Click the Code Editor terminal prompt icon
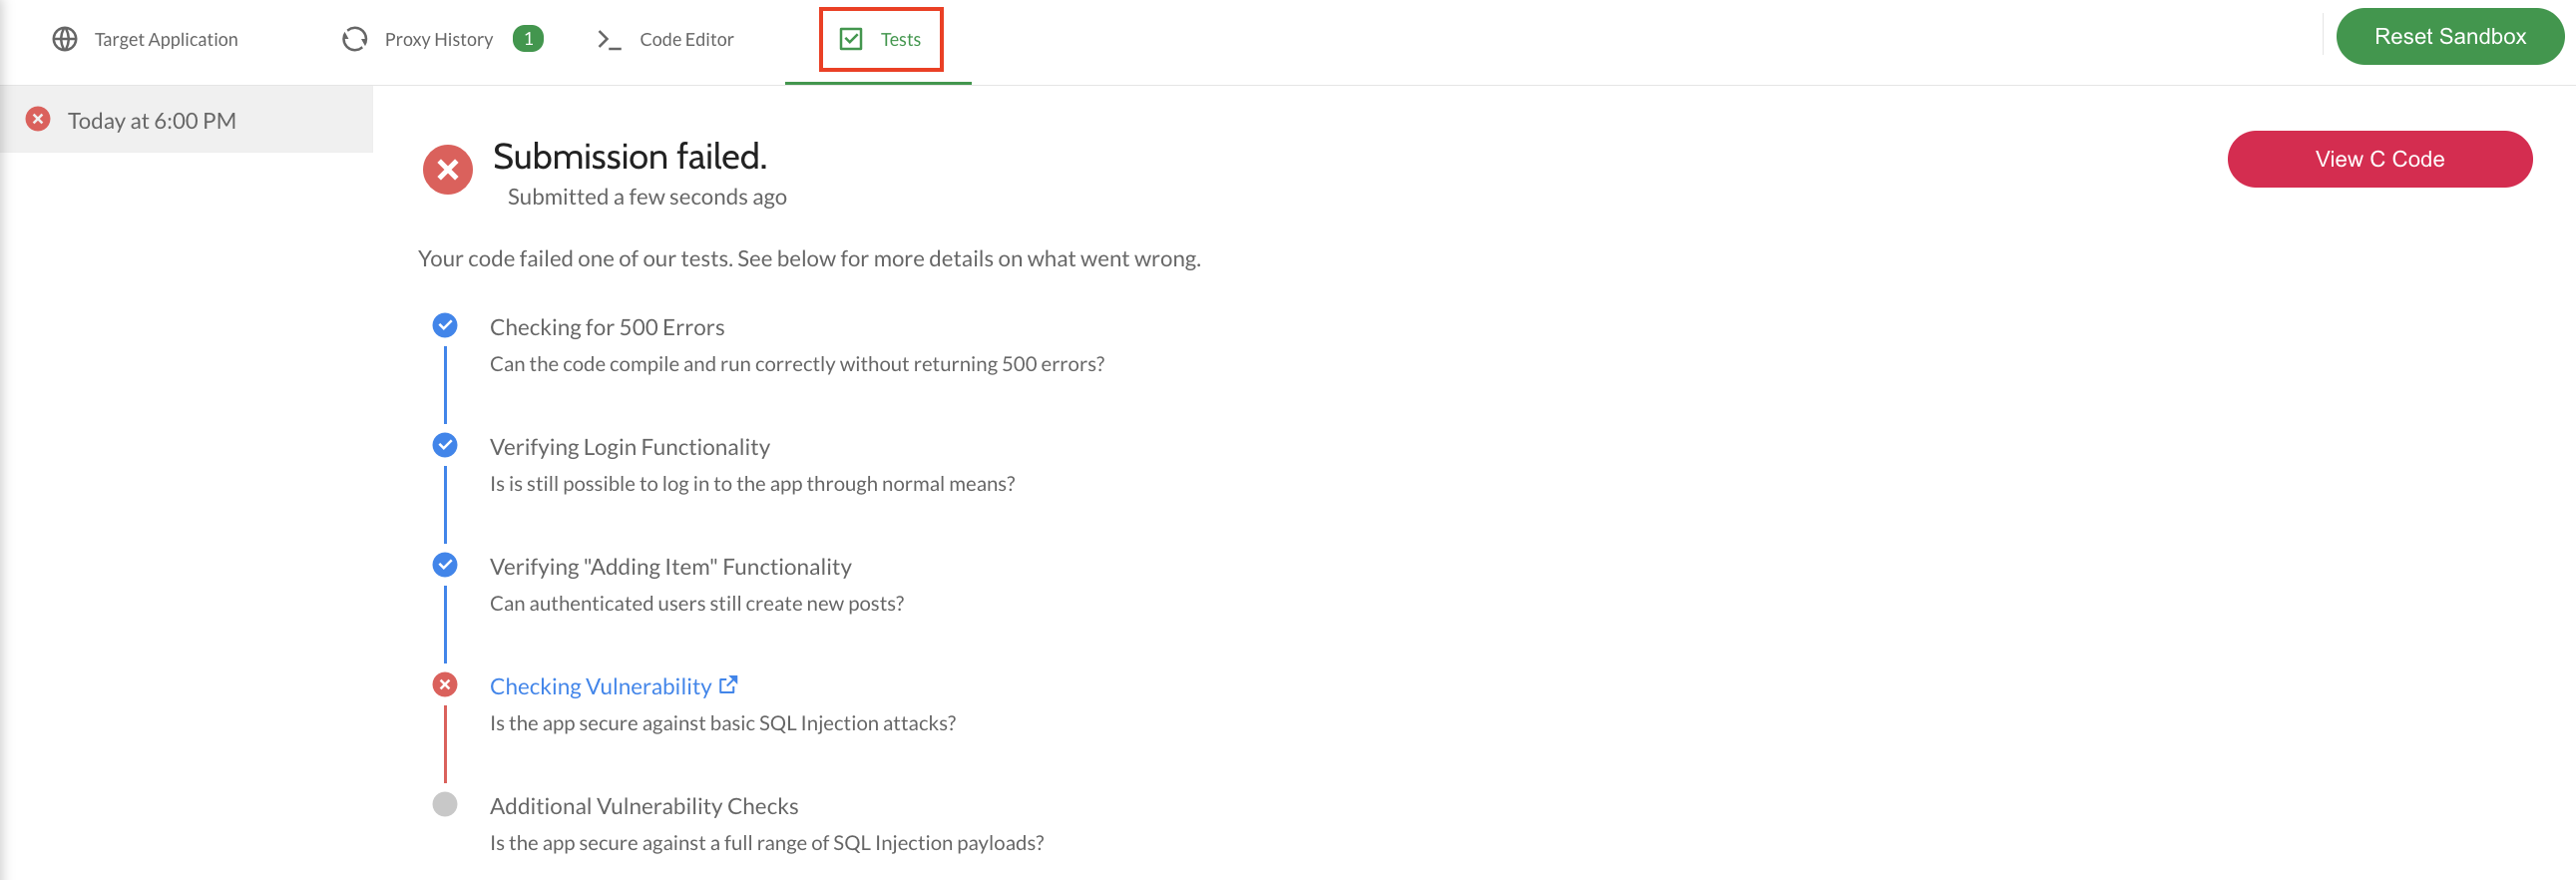Image resolution: width=2576 pixels, height=880 pixels. tap(609, 39)
